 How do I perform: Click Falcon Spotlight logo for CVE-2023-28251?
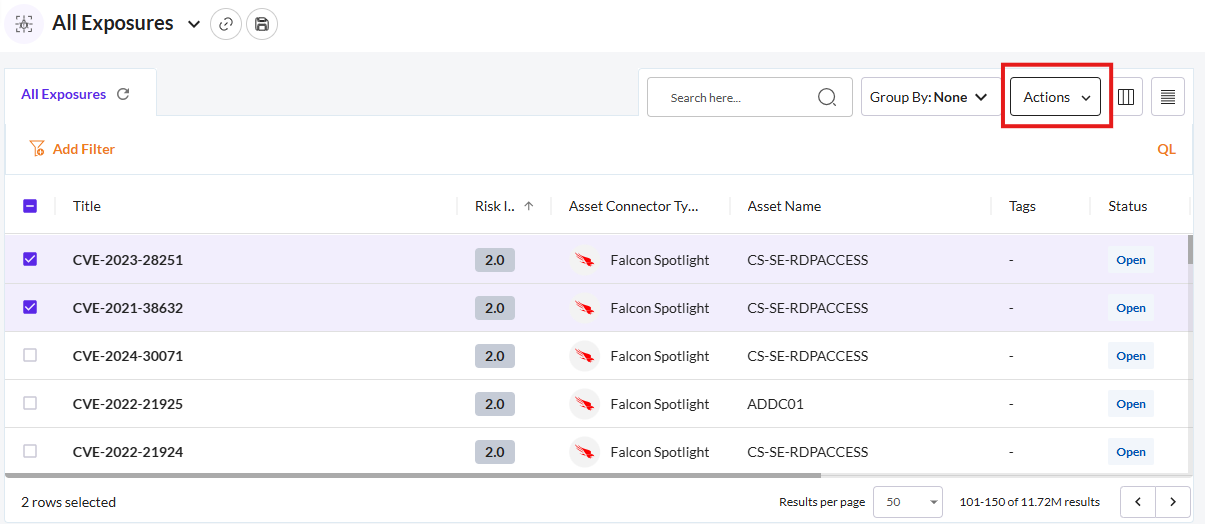584,260
